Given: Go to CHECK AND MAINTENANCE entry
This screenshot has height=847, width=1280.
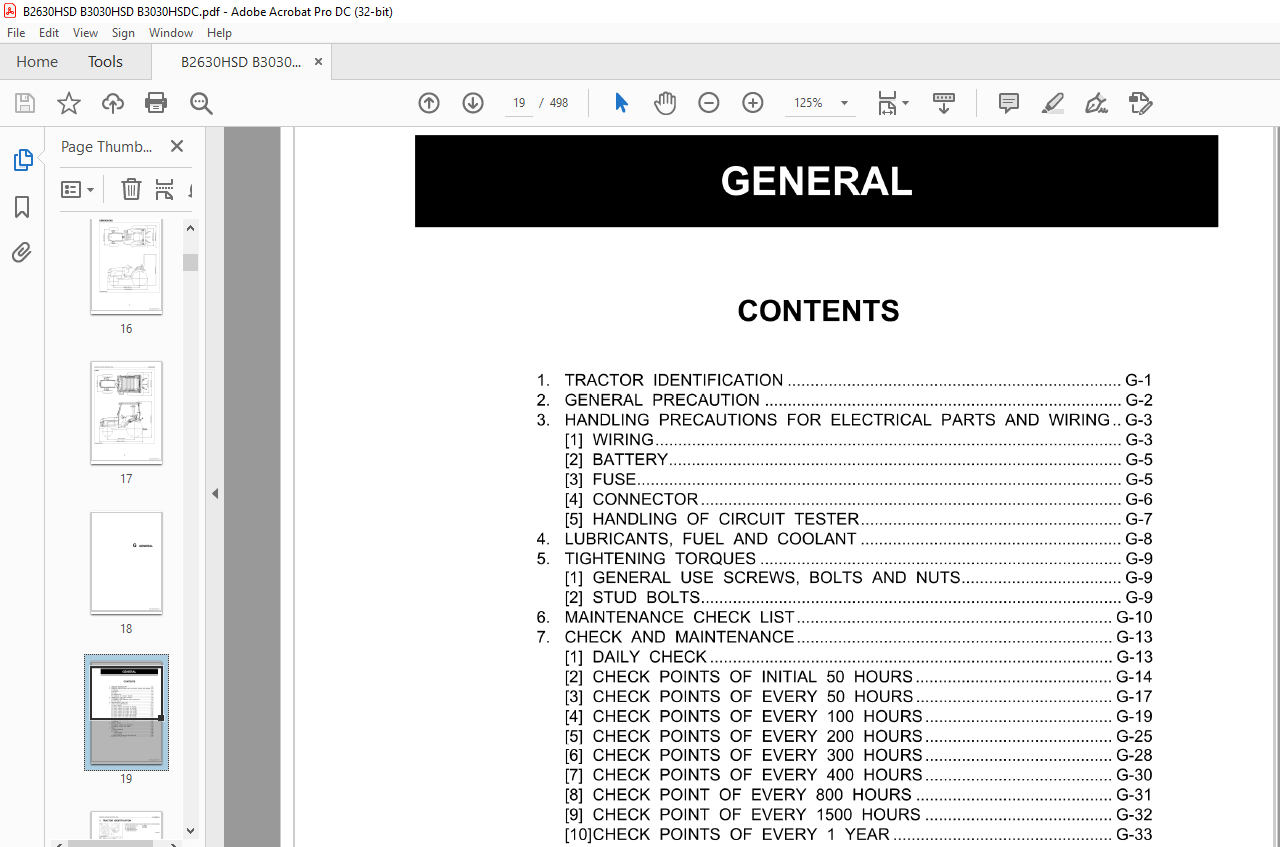Looking at the screenshot, I should click(844, 637).
